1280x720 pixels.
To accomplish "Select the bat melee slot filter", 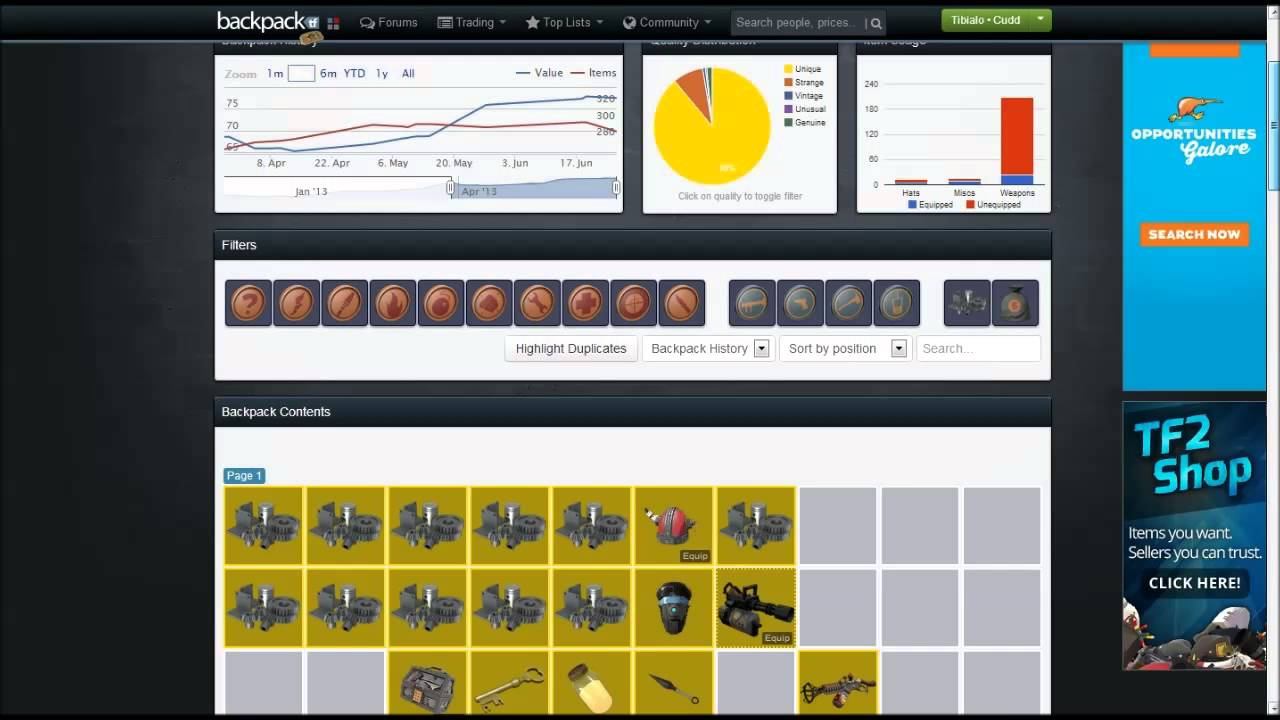I will pyautogui.click(x=848, y=303).
